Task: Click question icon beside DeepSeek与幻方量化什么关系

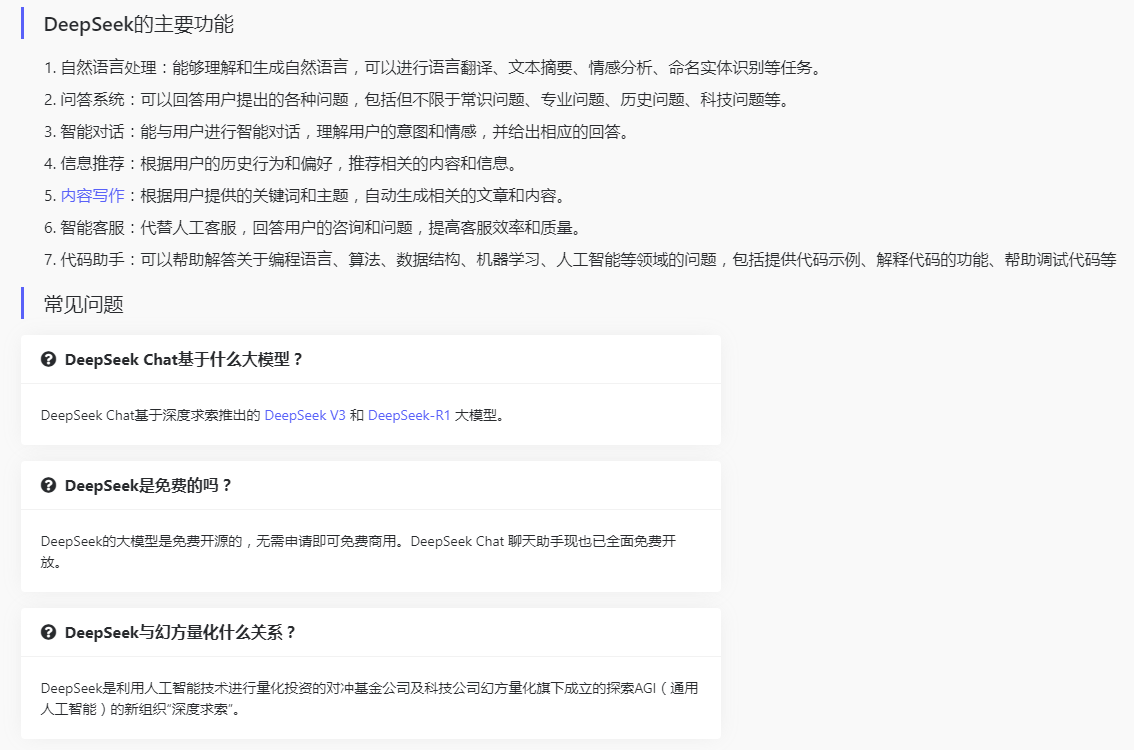Action: coord(48,632)
